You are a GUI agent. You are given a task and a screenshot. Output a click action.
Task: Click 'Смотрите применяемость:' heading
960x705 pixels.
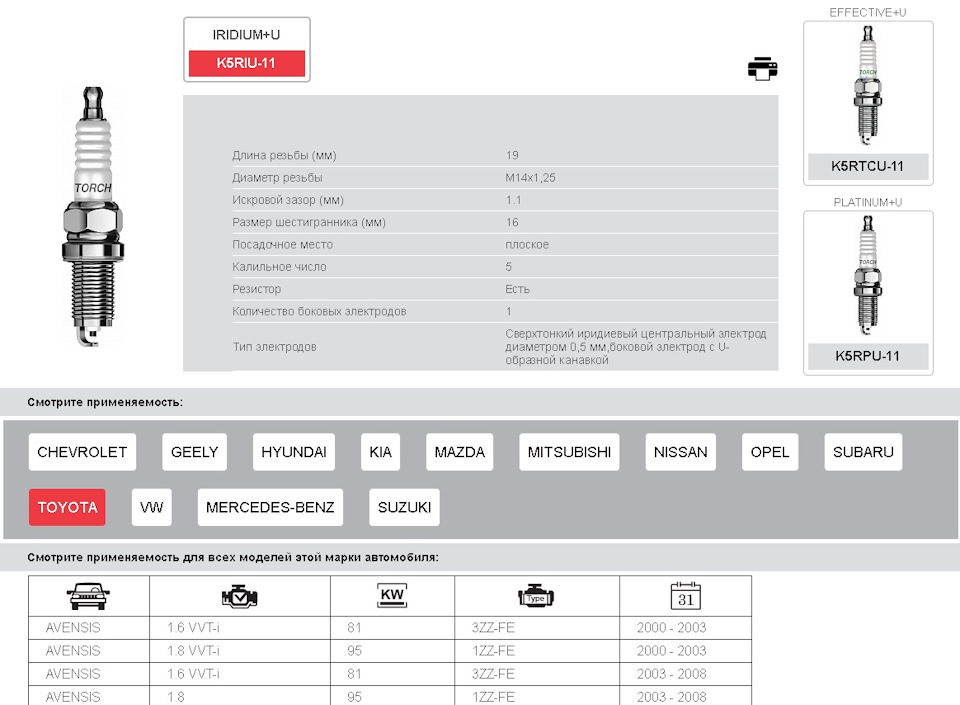(105, 402)
